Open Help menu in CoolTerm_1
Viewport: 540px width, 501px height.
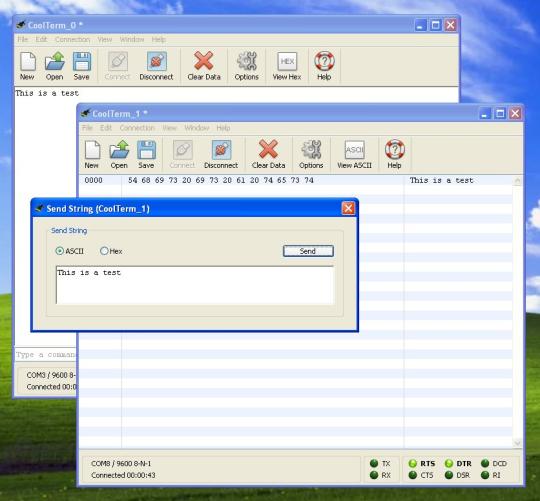224,128
